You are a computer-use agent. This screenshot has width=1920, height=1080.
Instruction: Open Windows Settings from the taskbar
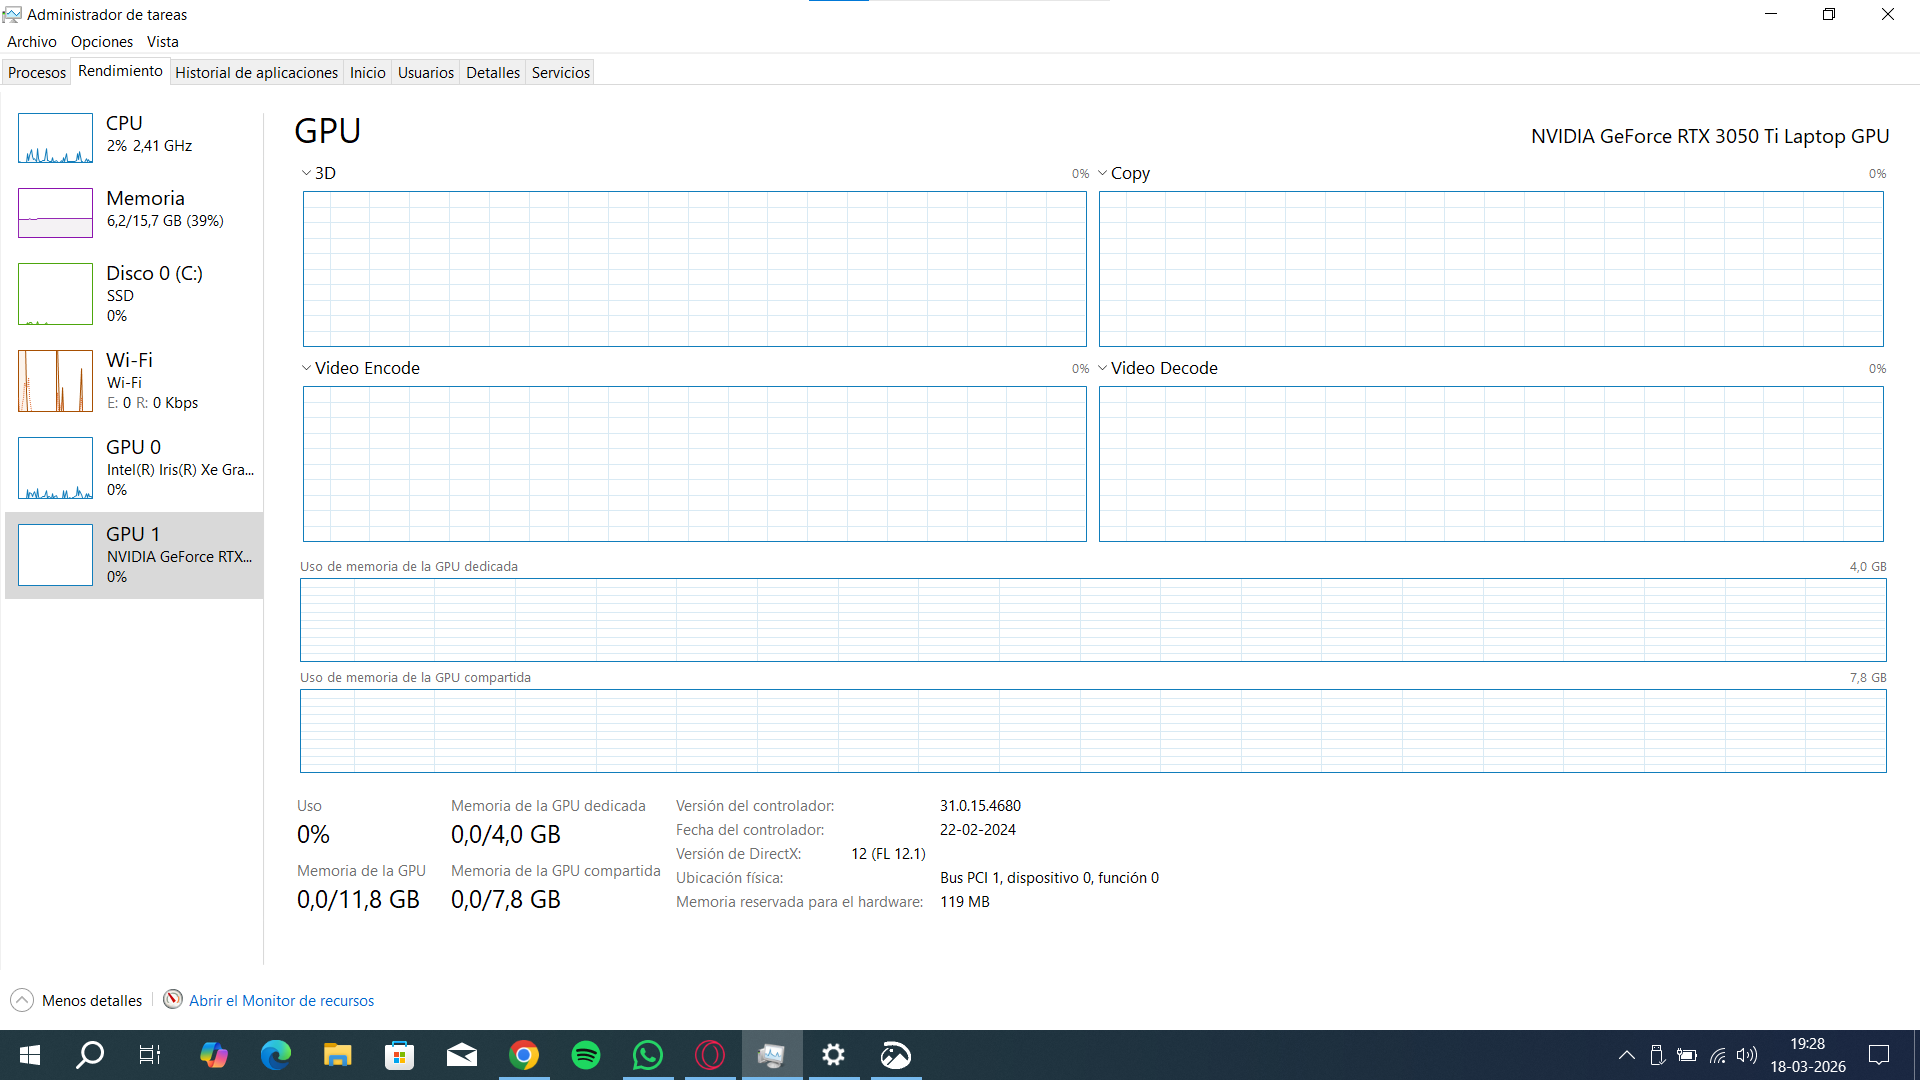click(x=834, y=1055)
